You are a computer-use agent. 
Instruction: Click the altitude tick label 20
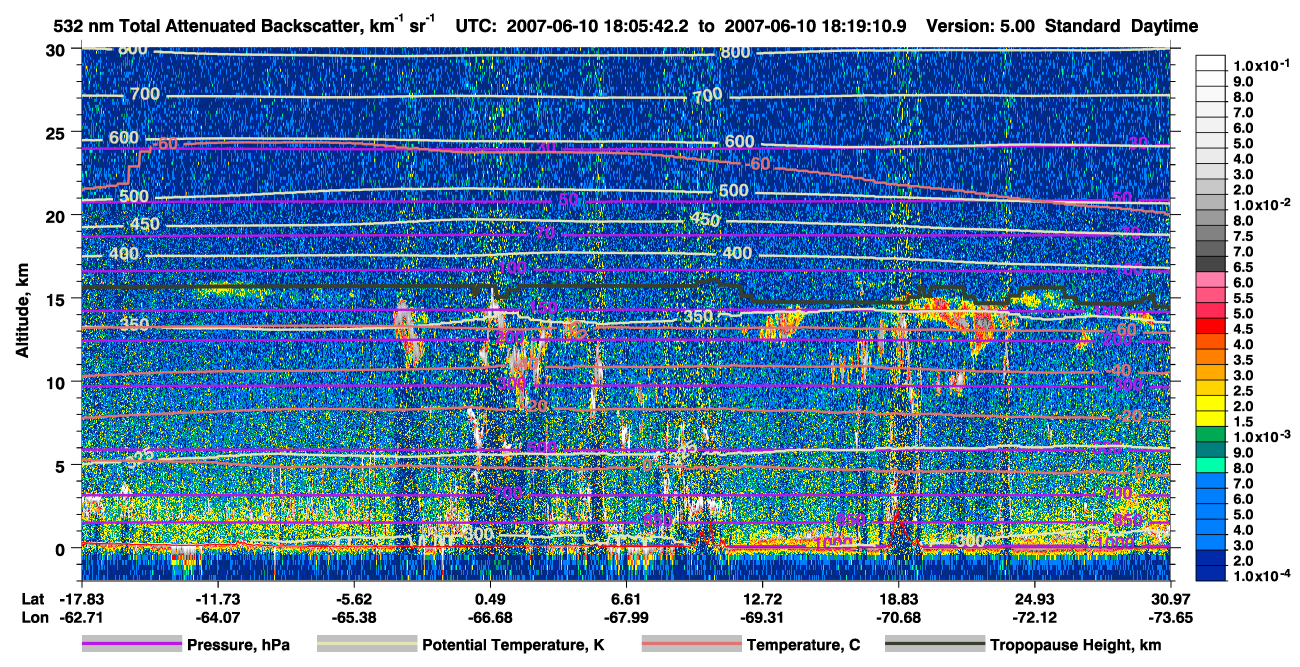tap(57, 215)
